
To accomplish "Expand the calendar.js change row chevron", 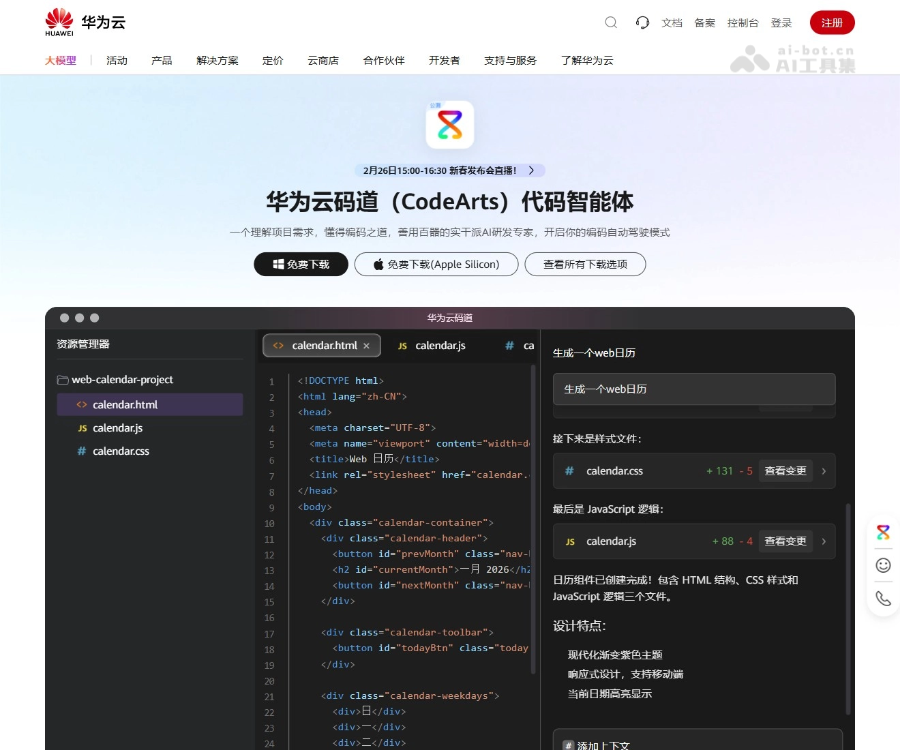I will click(823, 541).
